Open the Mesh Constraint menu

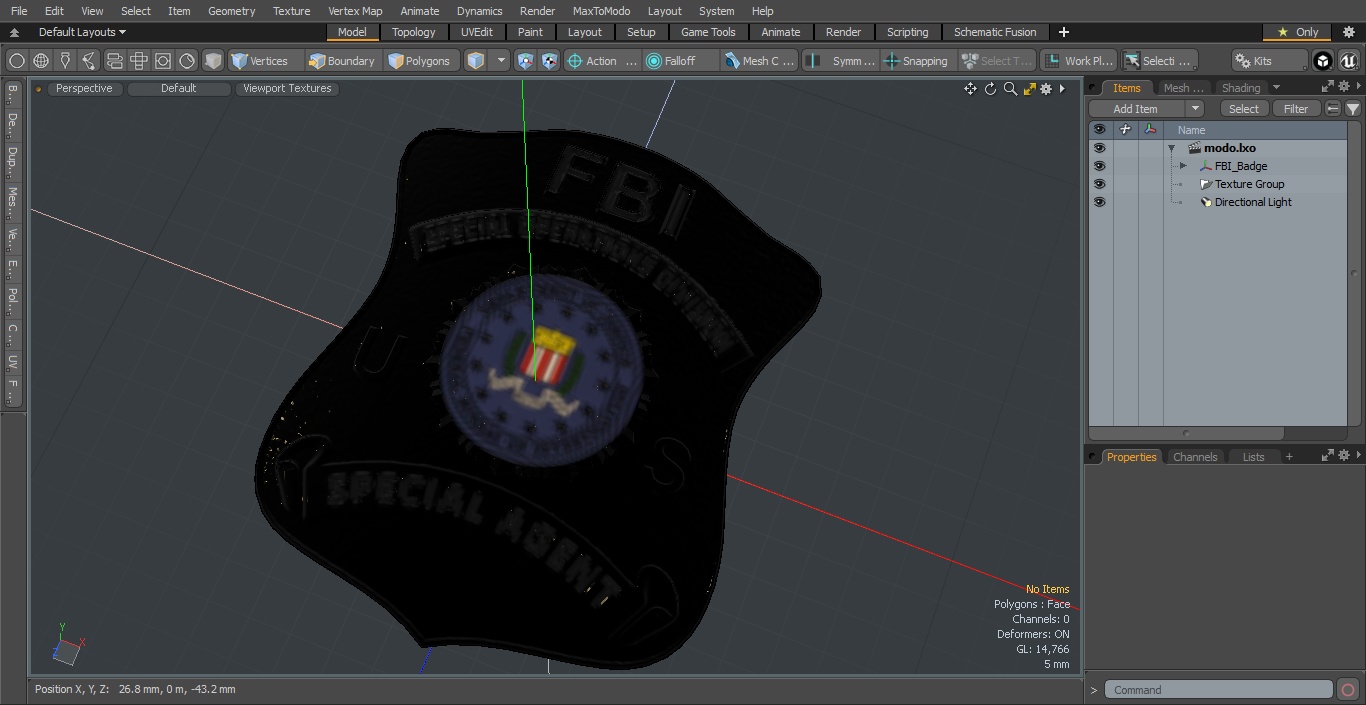point(760,61)
